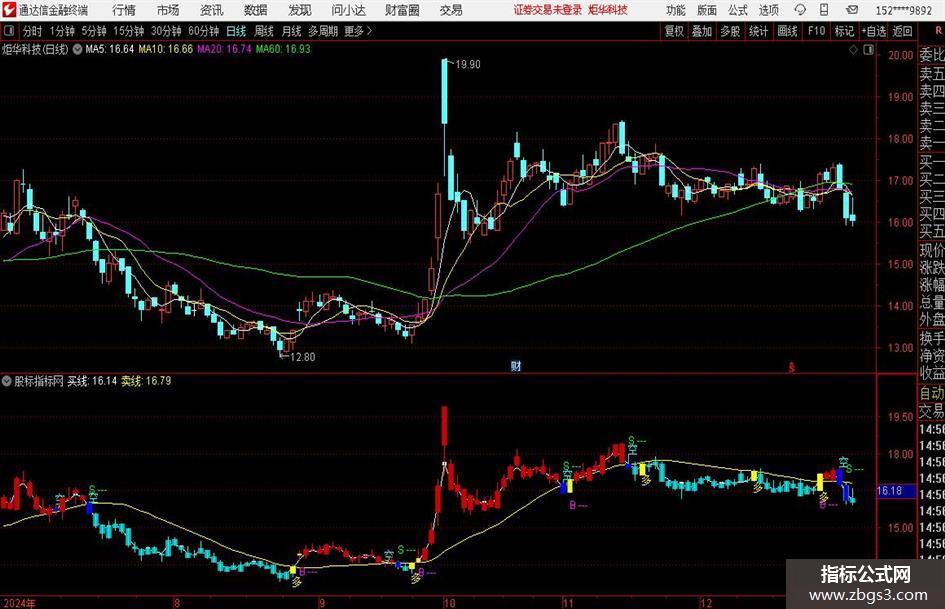Viewport: 945px width, 609px height.
Task: Open the 版面 menu
Action: point(707,10)
